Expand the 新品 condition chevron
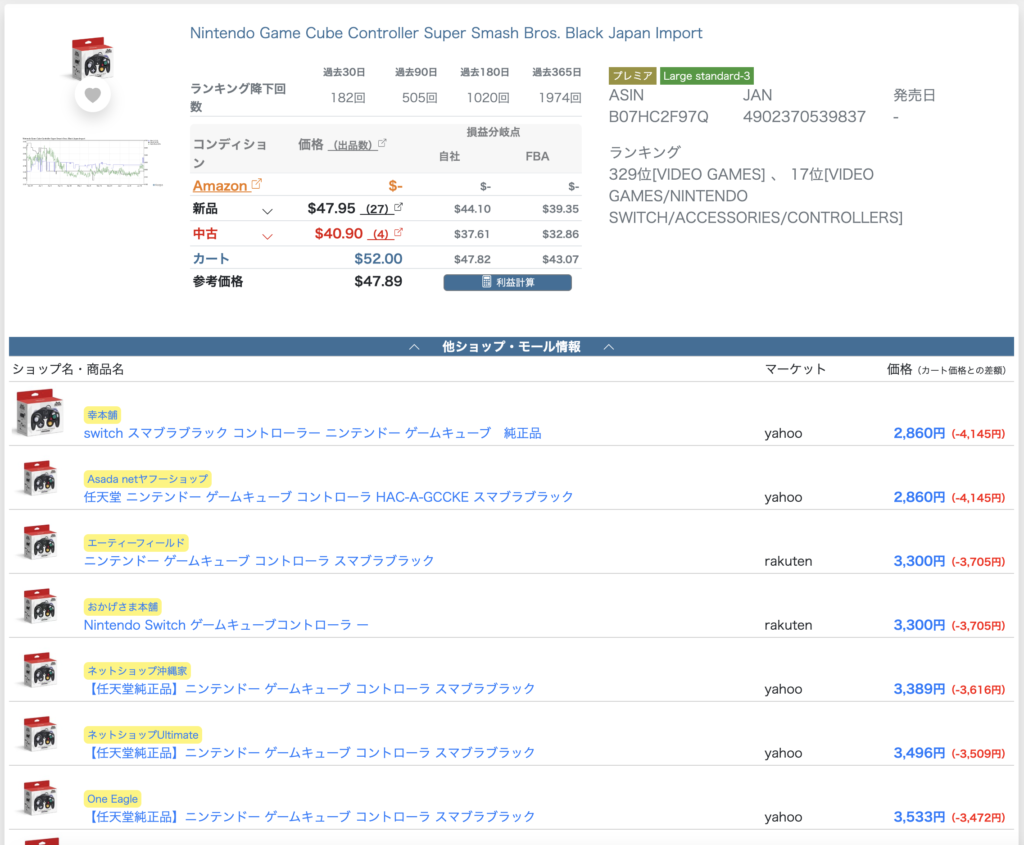This screenshot has height=845, width=1024. click(267, 211)
